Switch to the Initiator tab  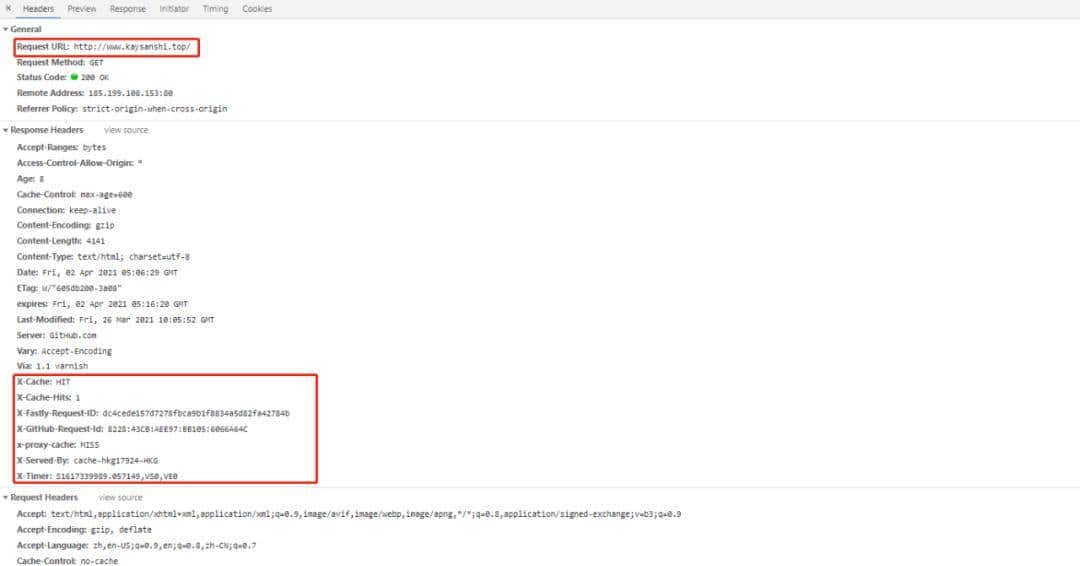[x=174, y=9]
